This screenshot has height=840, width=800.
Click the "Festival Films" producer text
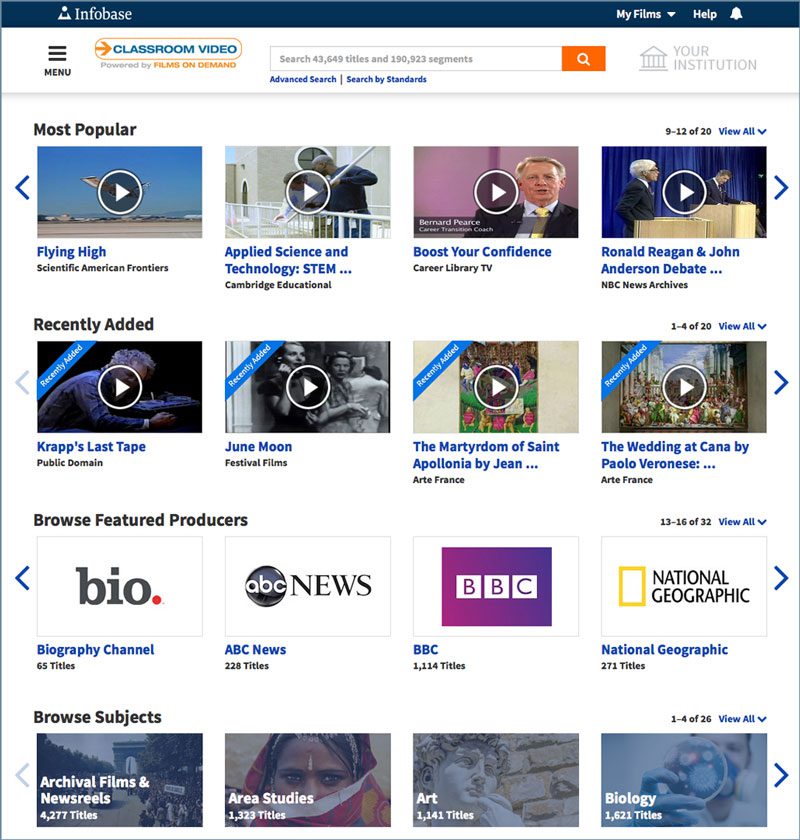click(256, 463)
